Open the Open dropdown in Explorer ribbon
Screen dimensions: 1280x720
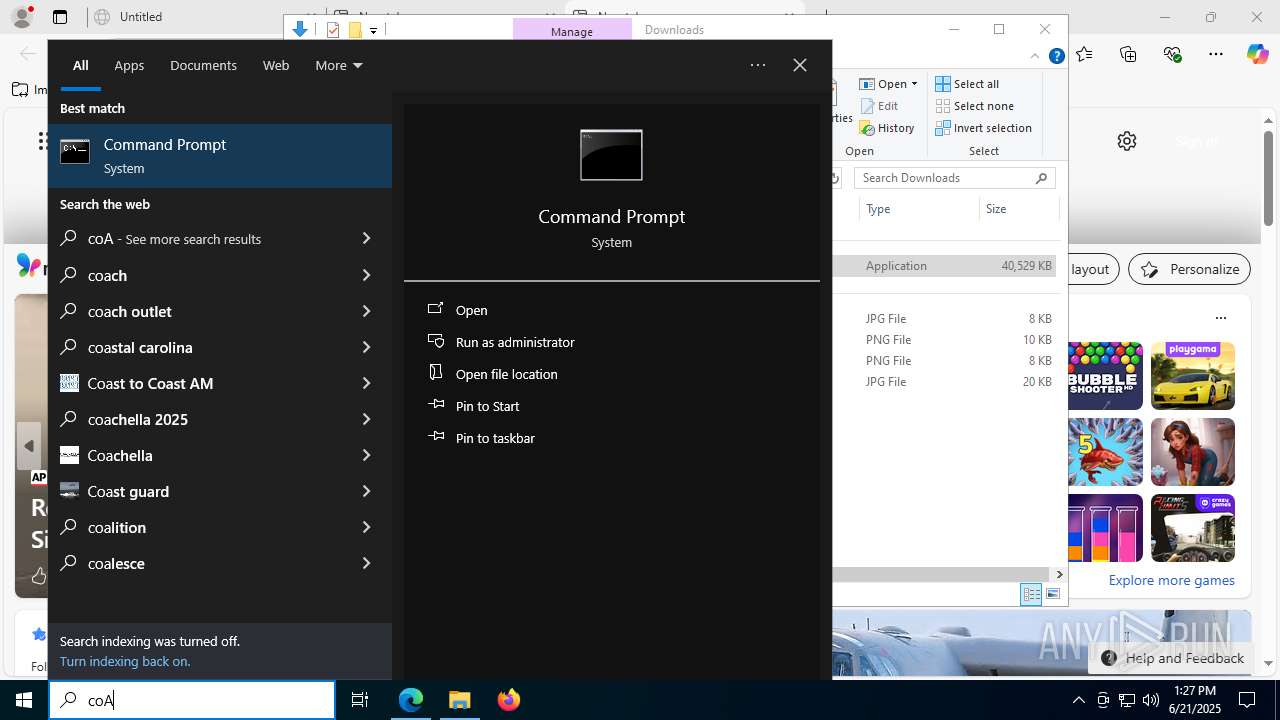pos(888,84)
